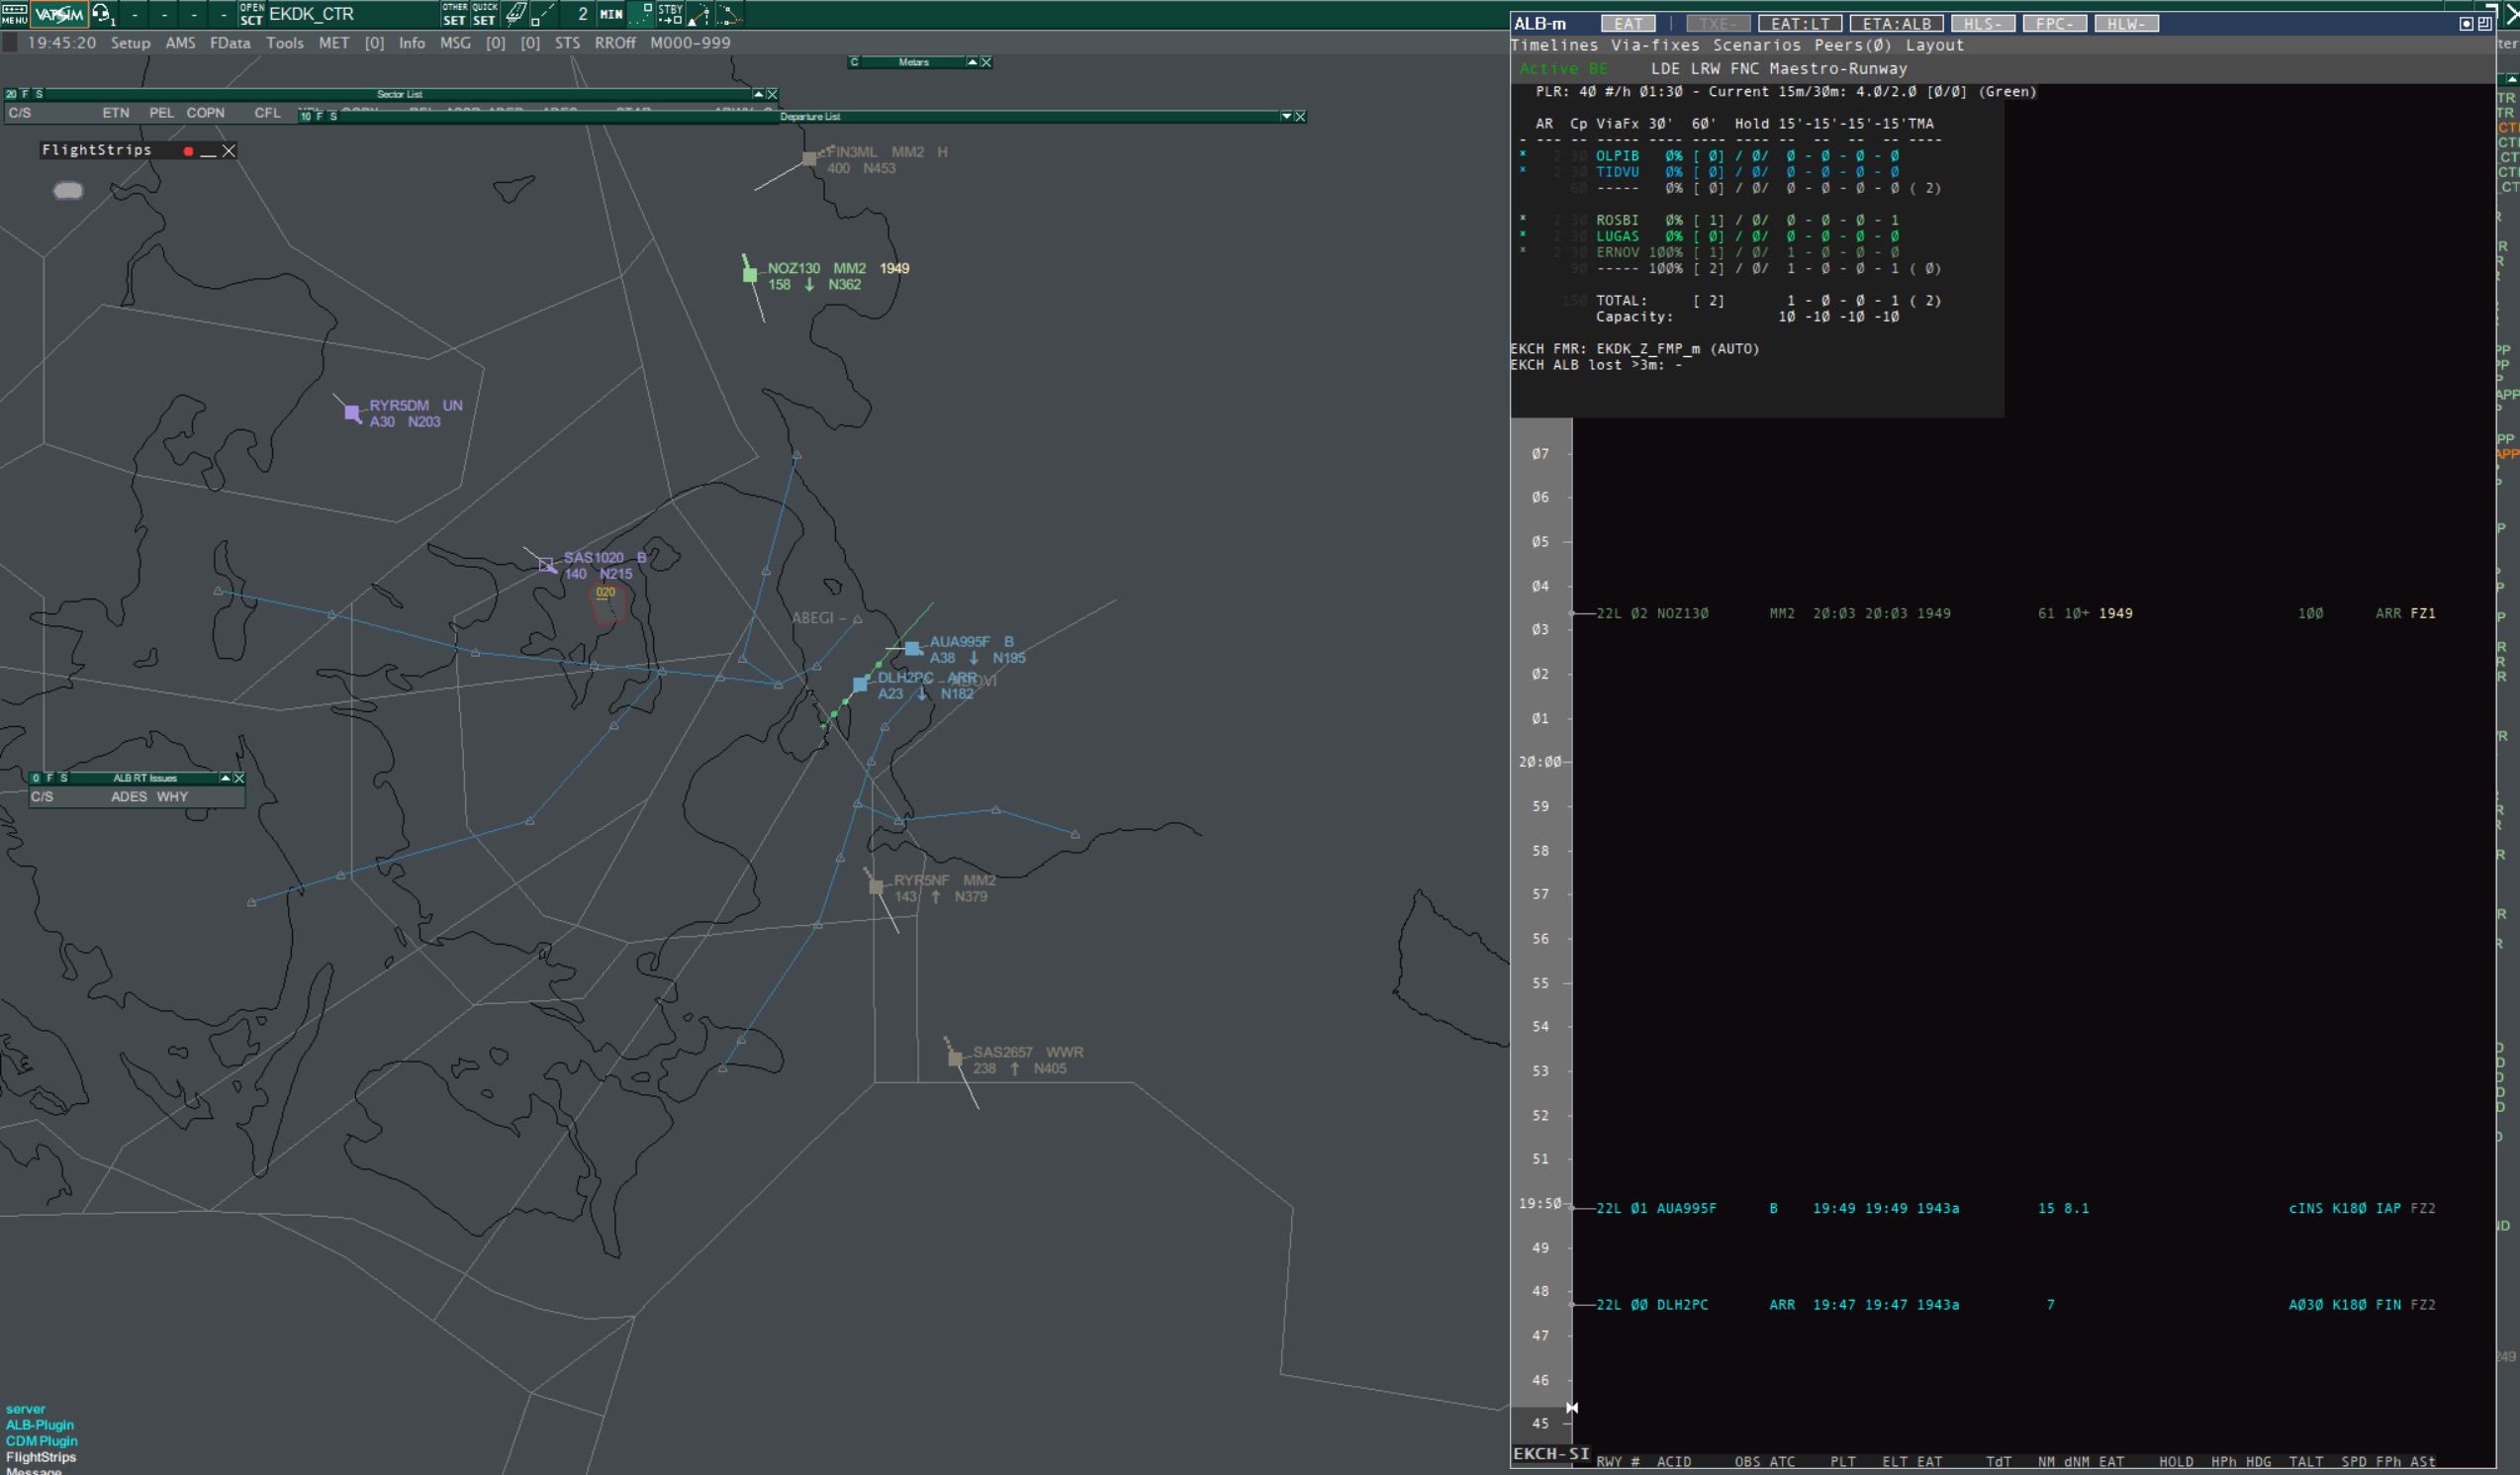Open the headset voice communication icon
2520x1475 pixels.
pos(102,14)
